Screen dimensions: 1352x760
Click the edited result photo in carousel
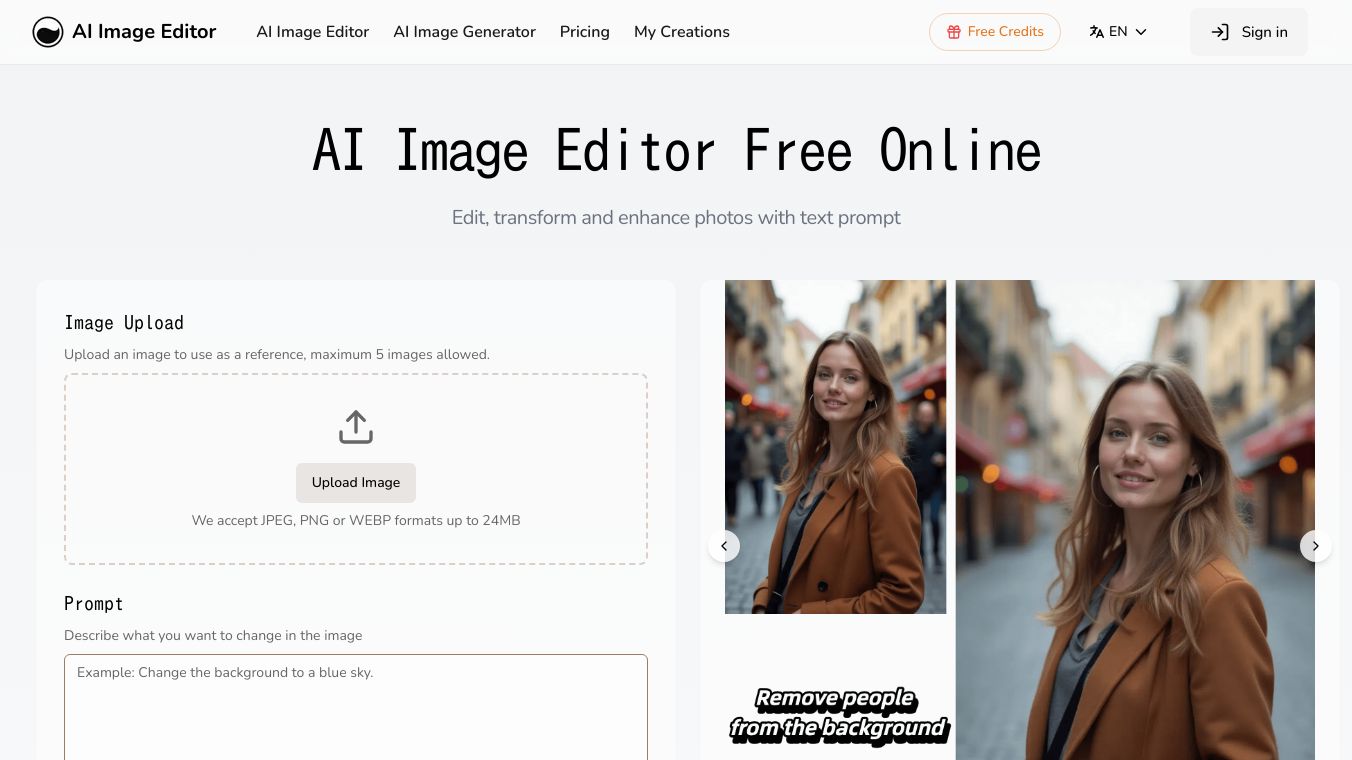click(x=1135, y=520)
